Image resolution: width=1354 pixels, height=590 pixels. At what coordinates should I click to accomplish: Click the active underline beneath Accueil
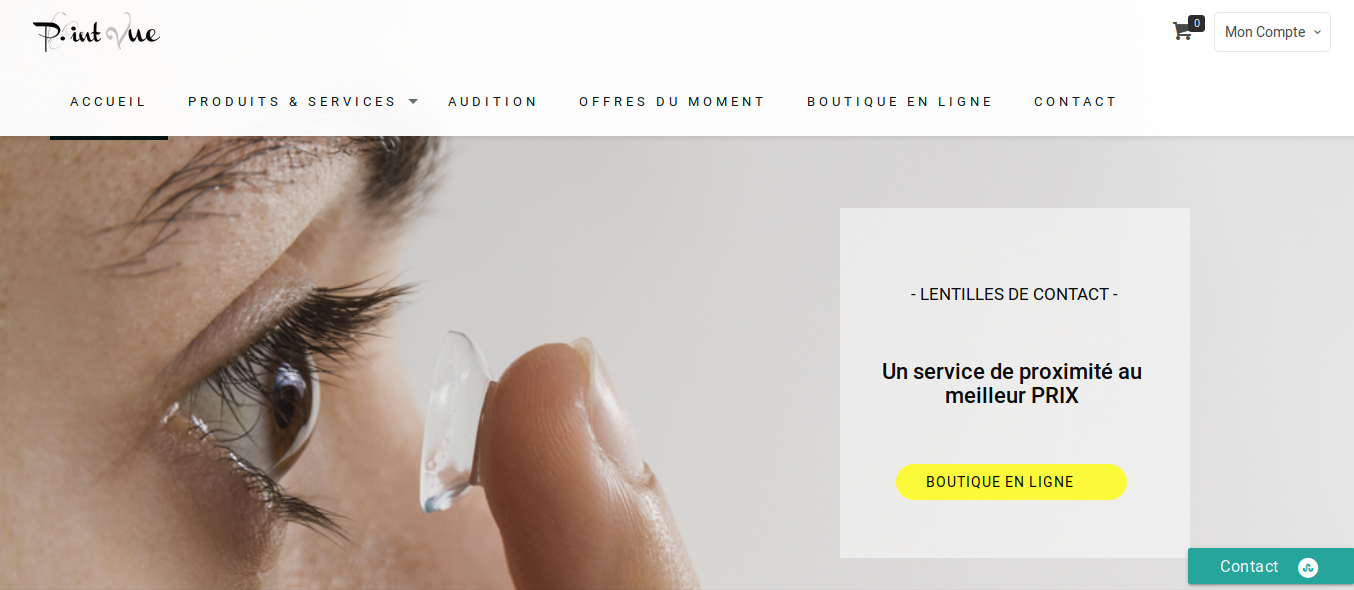pos(109,137)
